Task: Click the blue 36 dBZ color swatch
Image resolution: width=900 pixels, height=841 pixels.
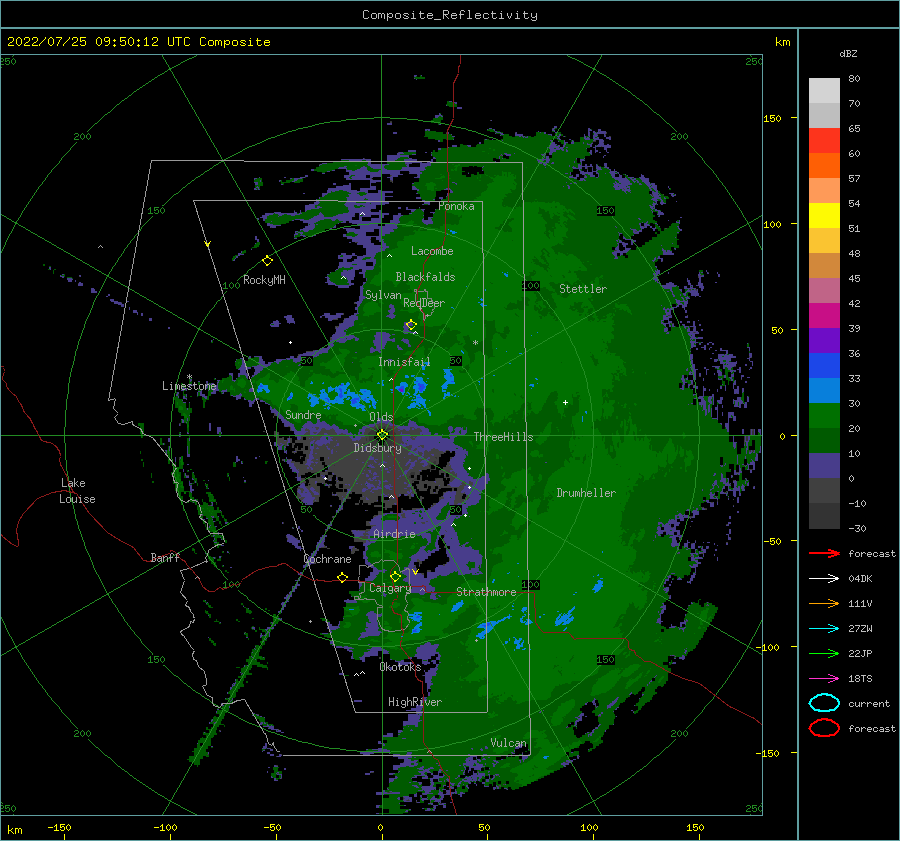Action: pyautogui.click(x=824, y=366)
